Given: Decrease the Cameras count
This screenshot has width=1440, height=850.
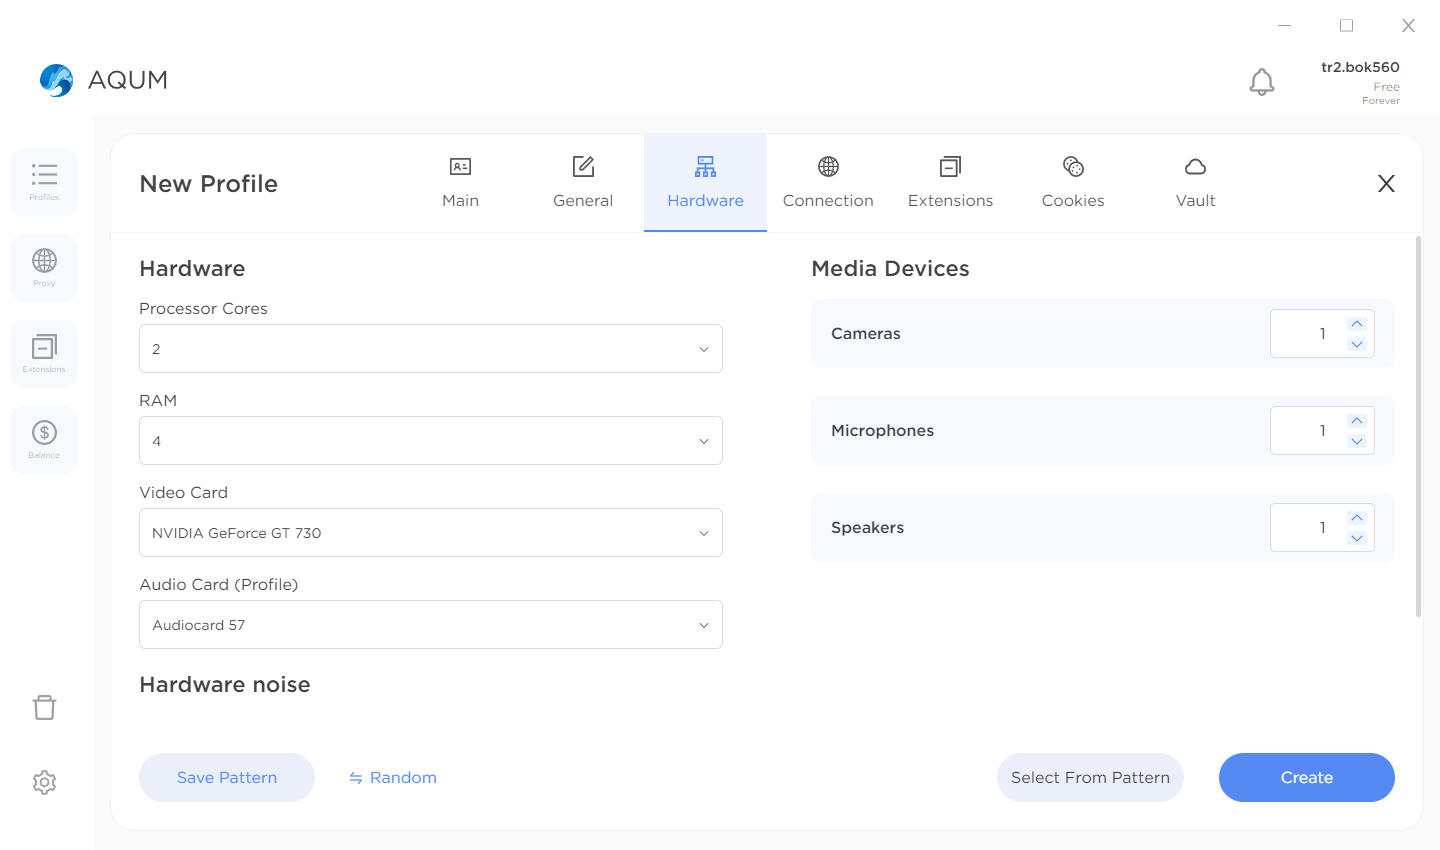Looking at the screenshot, I should [x=1356, y=344].
